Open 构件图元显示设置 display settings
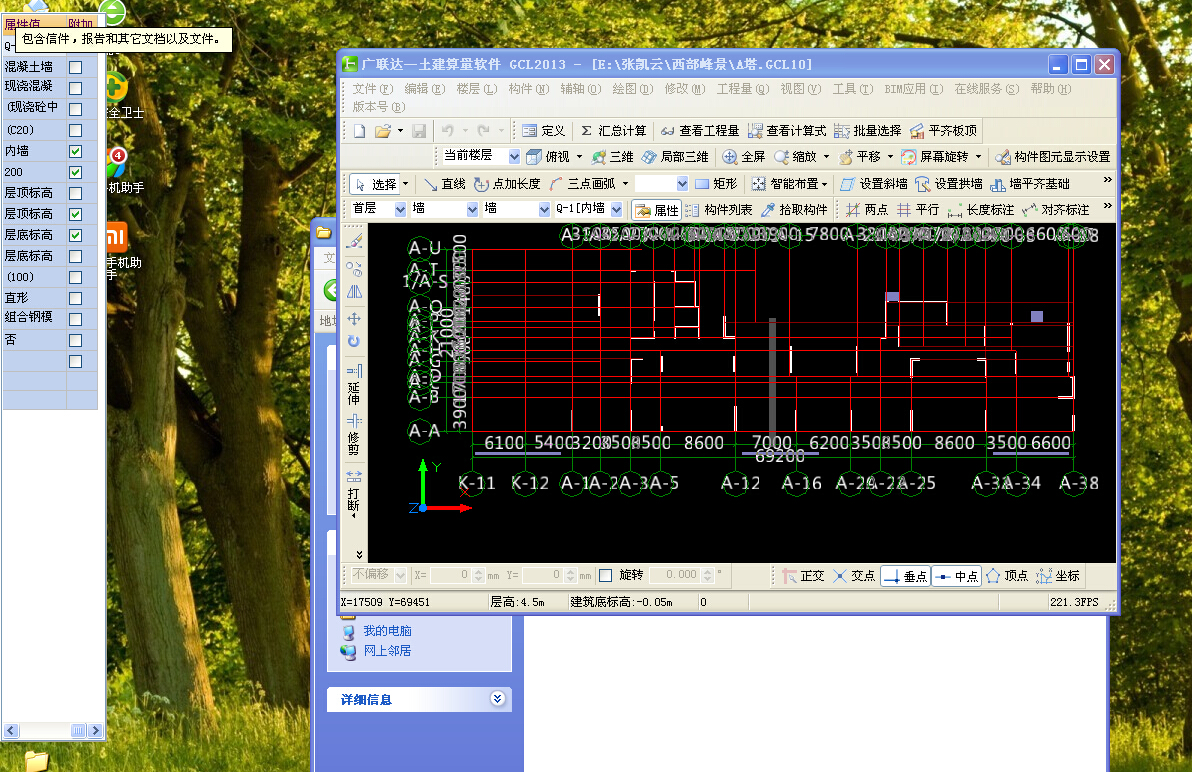Viewport: 1192px width, 772px height. pos(1053,157)
